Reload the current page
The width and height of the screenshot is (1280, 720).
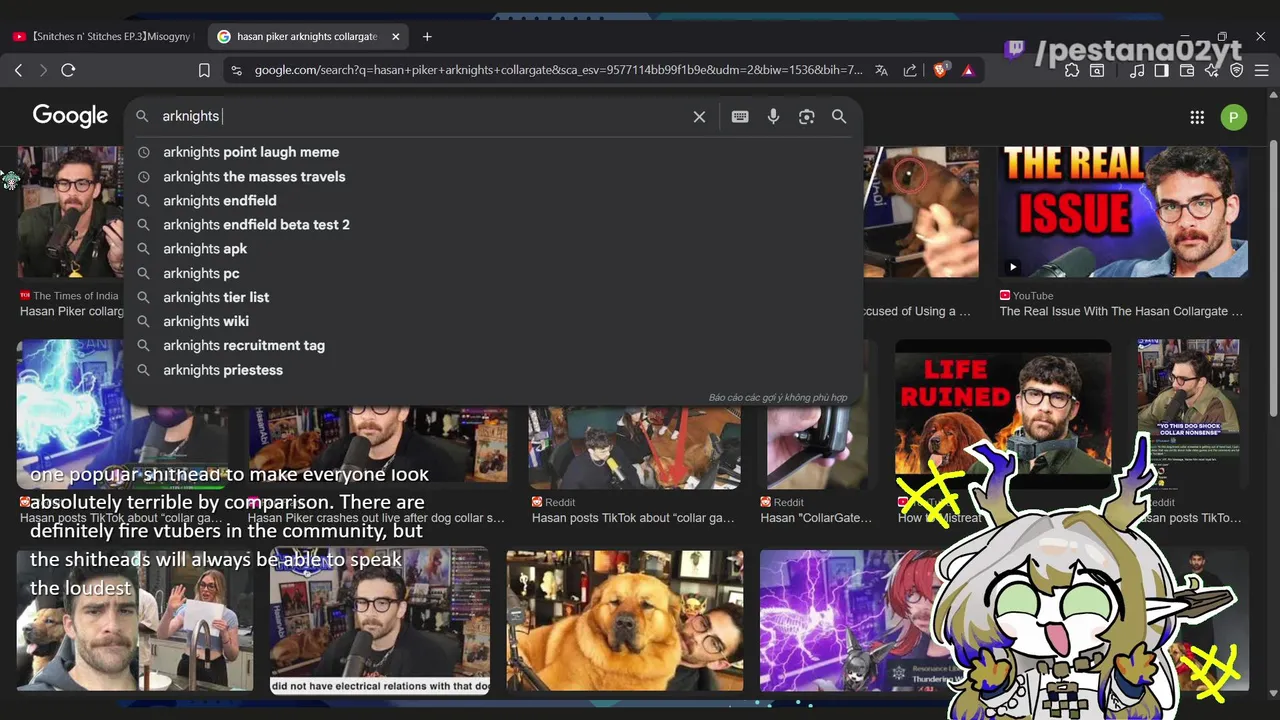(68, 70)
